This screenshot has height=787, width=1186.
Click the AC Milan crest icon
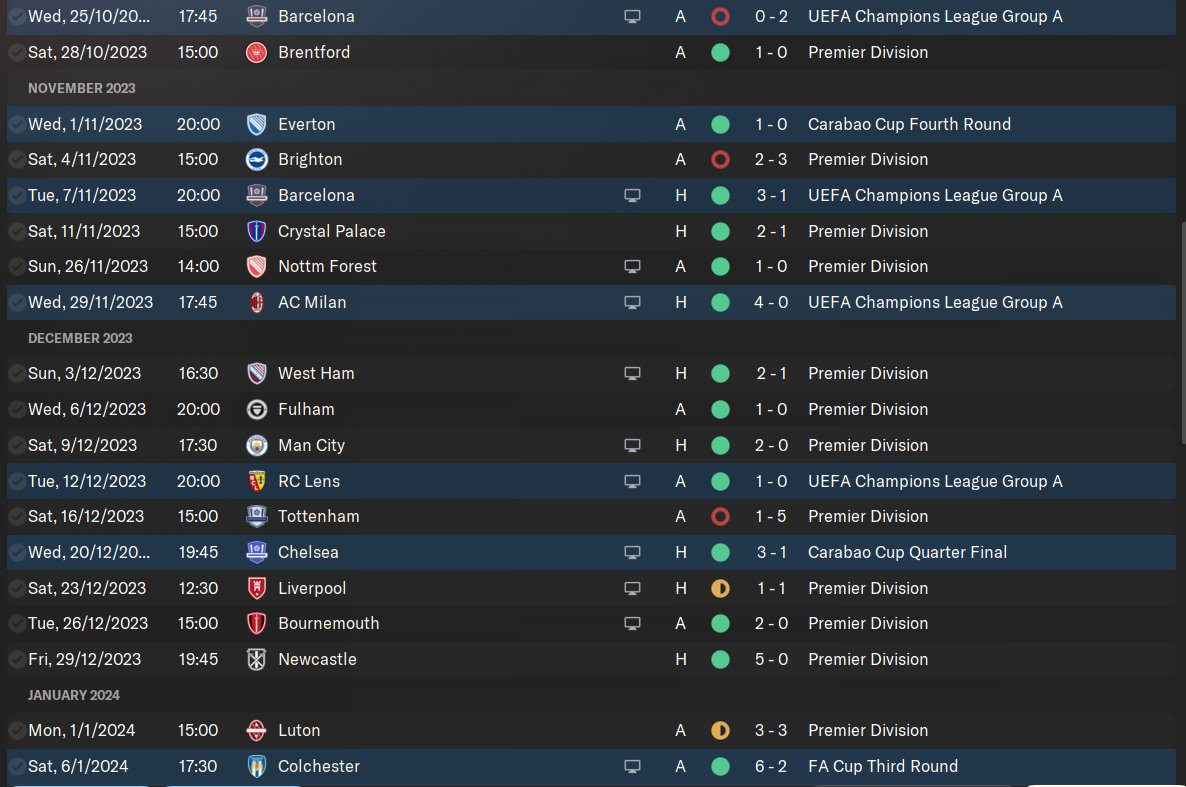coord(256,303)
